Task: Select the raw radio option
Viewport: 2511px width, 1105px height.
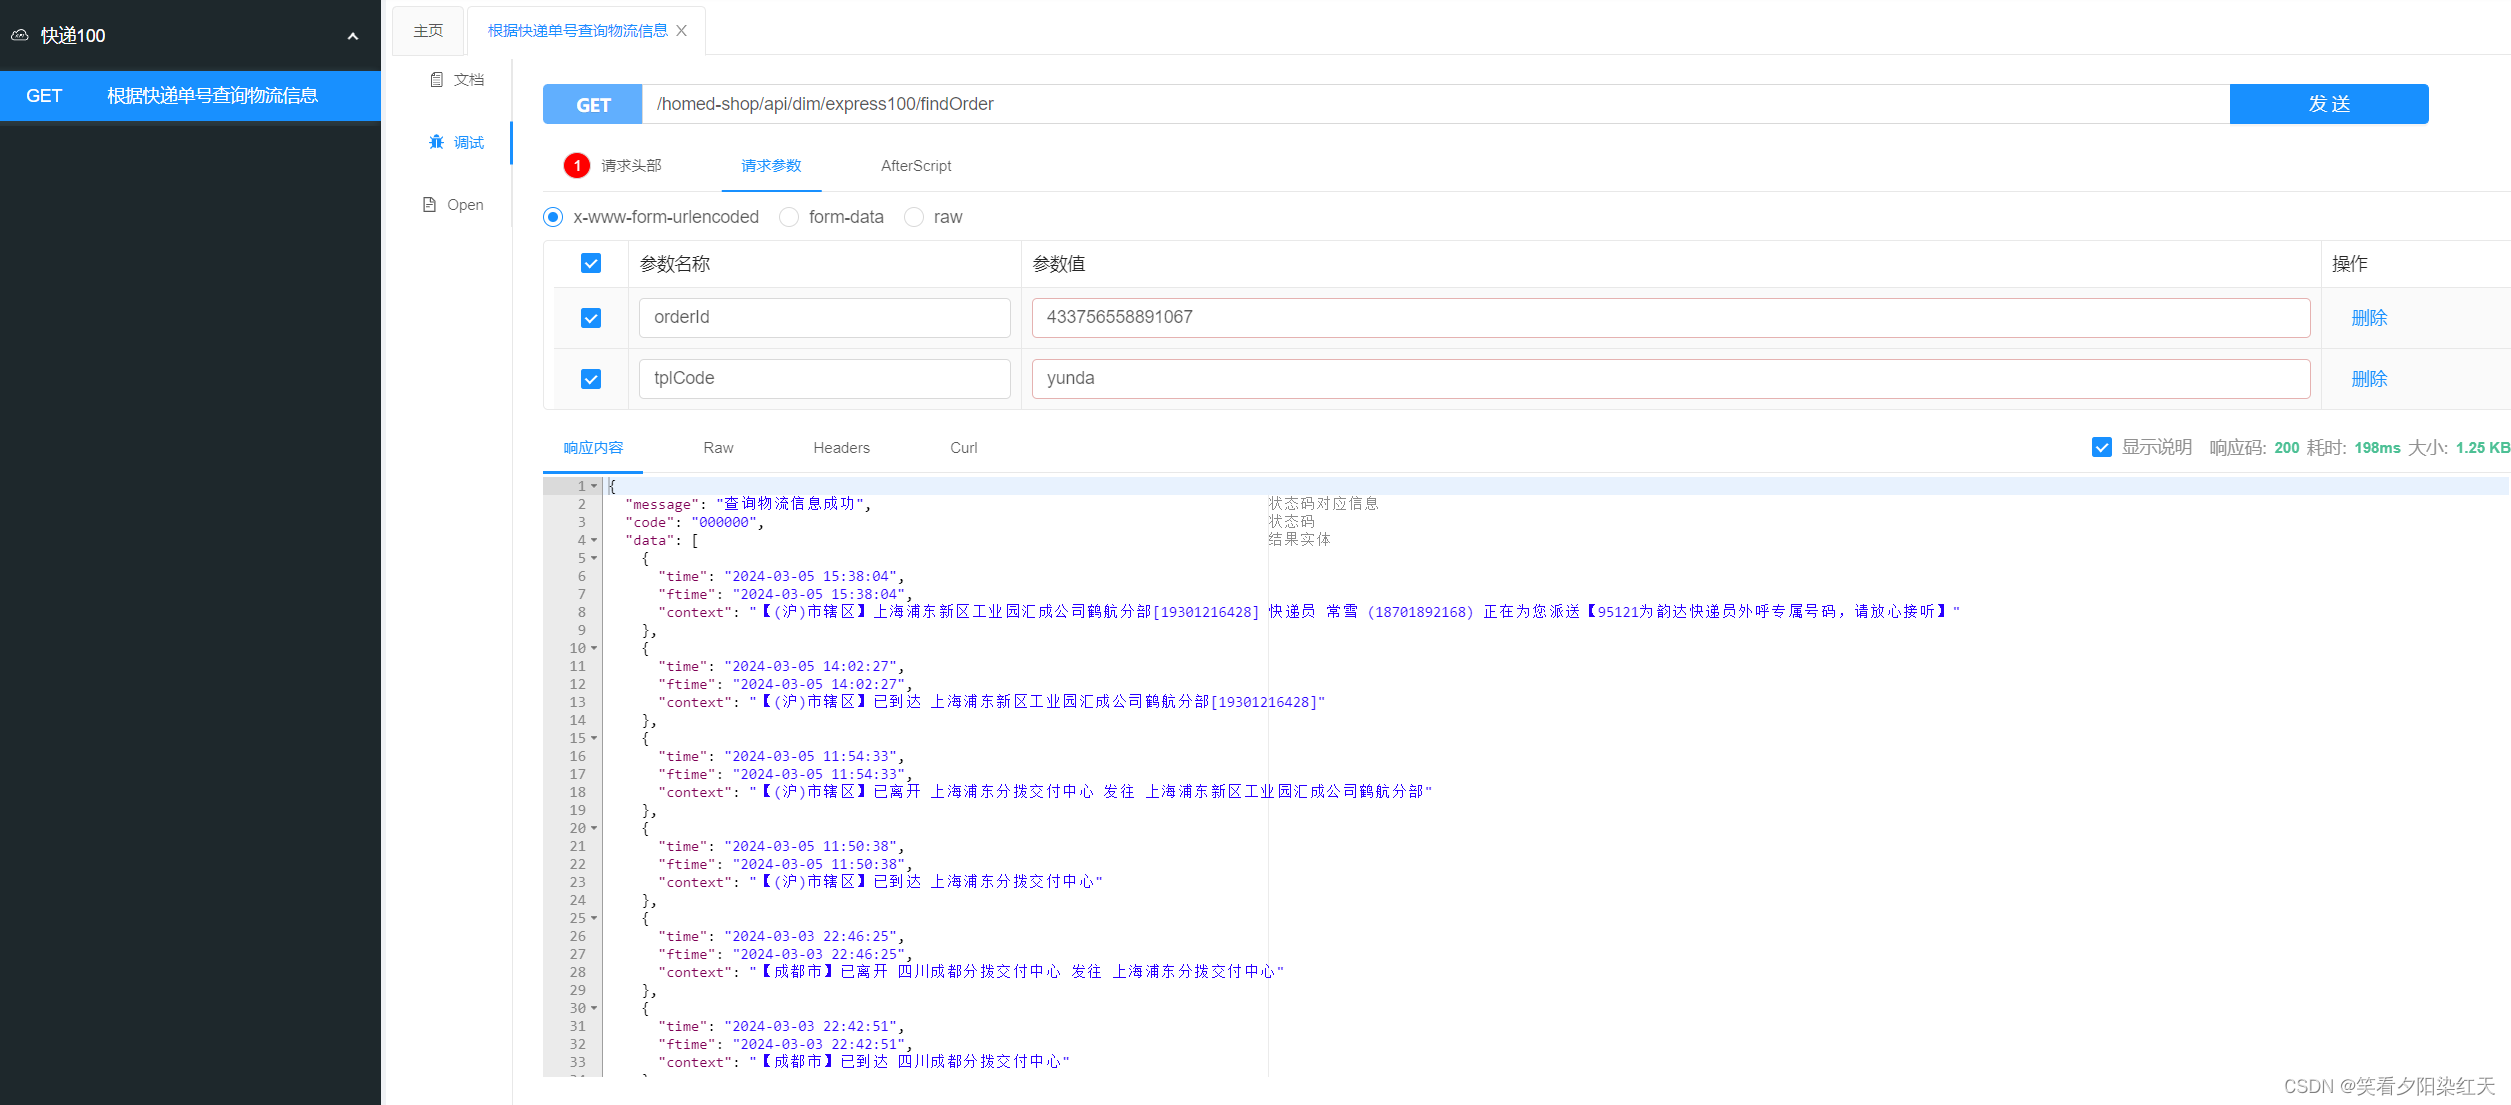Action: 914,217
